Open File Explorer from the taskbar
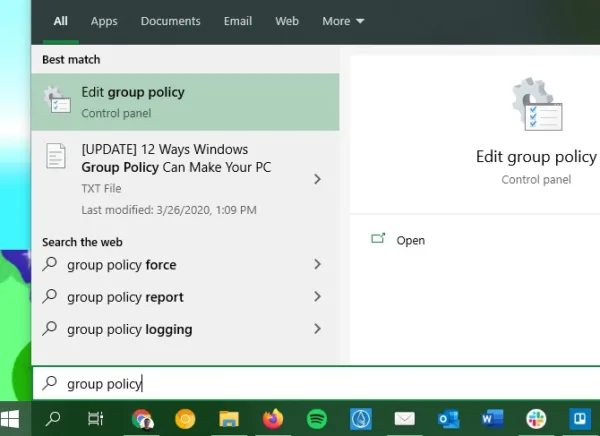Image resolution: width=600 pixels, height=436 pixels. (229, 419)
